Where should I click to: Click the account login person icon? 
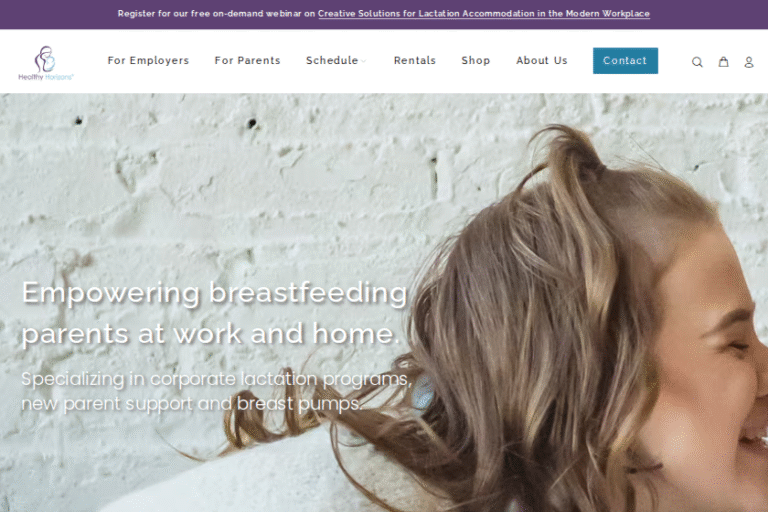pyautogui.click(x=748, y=62)
